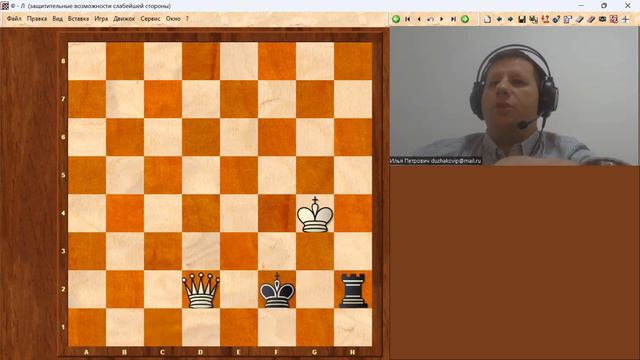Click the first eraser icon
Screen dimensions: 640x360
(579, 19)
